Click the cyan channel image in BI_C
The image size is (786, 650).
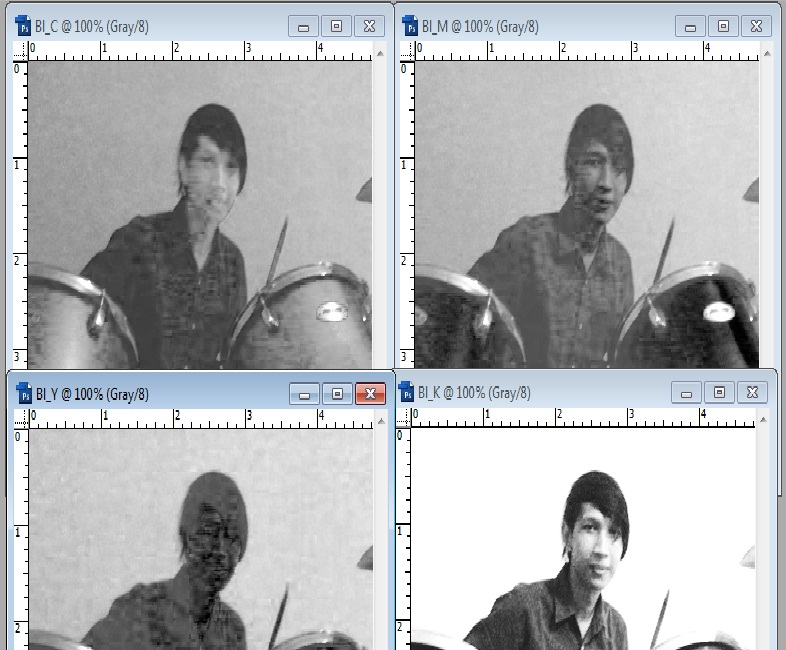coord(200,214)
